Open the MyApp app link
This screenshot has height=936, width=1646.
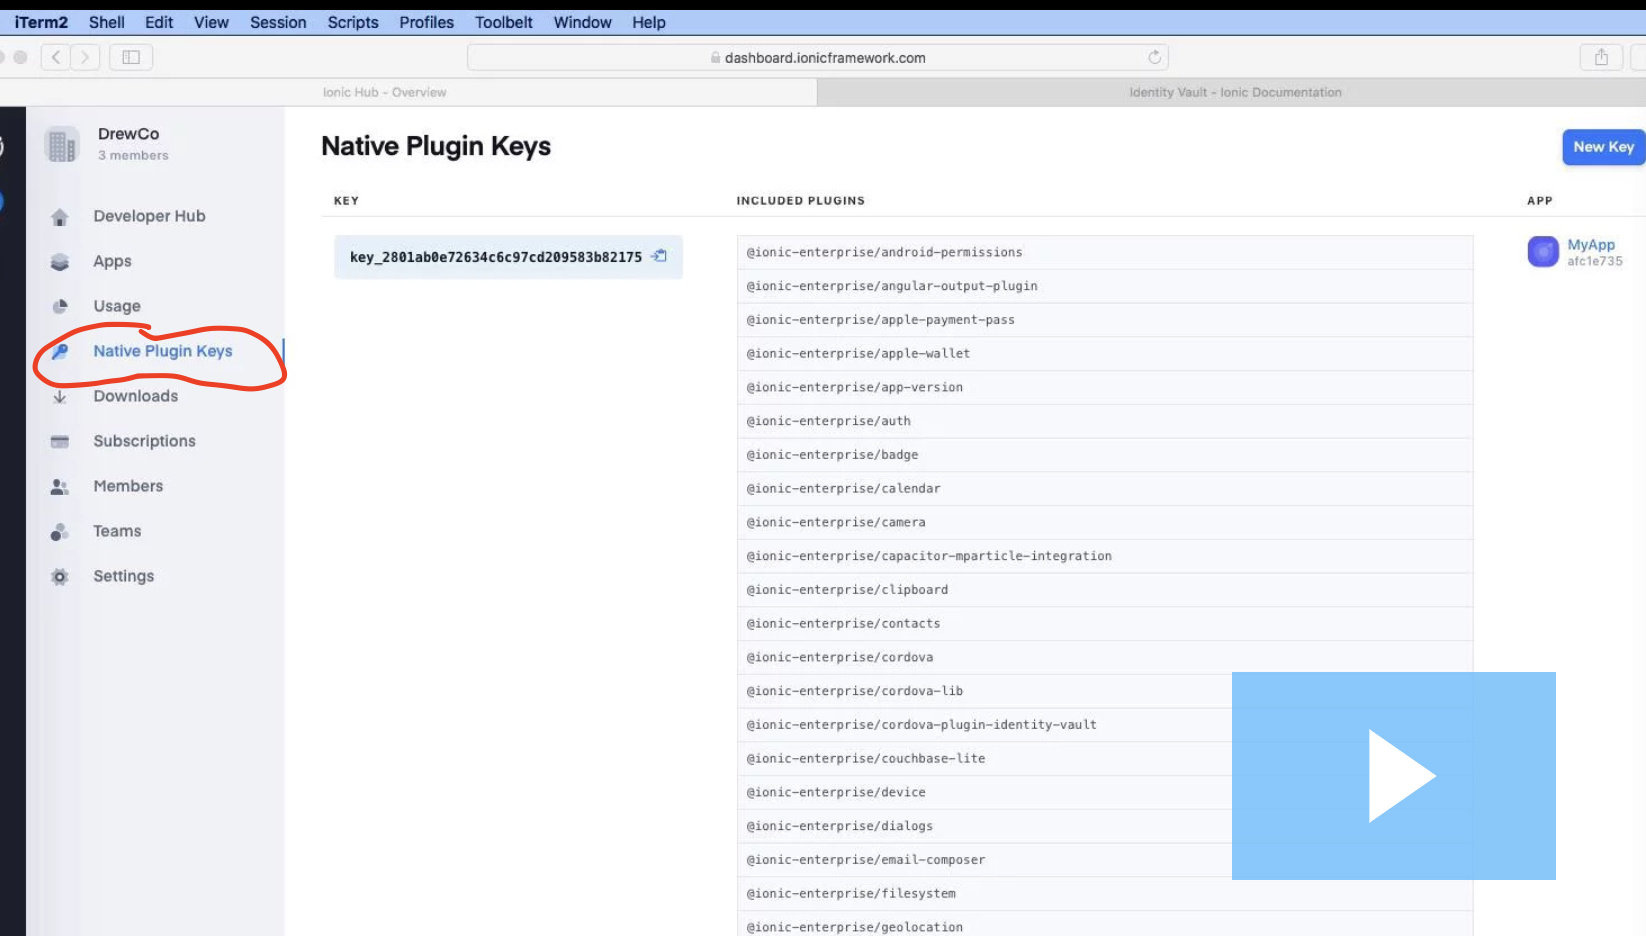[1591, 244]
